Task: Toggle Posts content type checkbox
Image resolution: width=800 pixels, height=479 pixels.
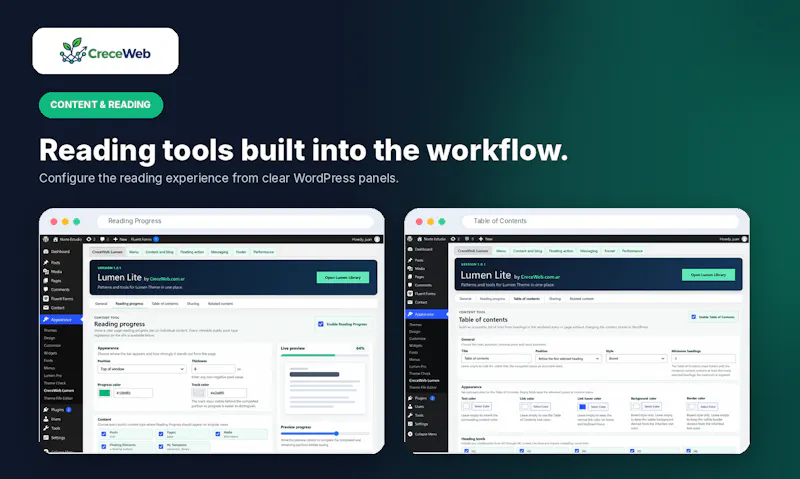Action: (x=104, y=434)
